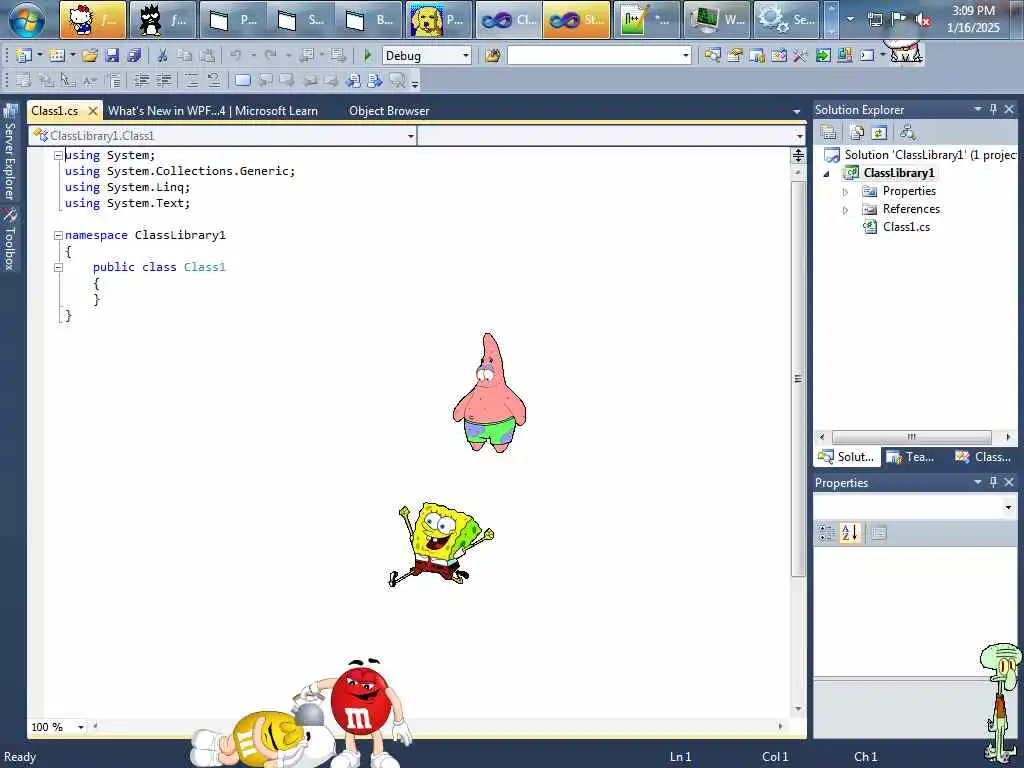Open the What's New in WPF tab

click(x=213, y=111)
